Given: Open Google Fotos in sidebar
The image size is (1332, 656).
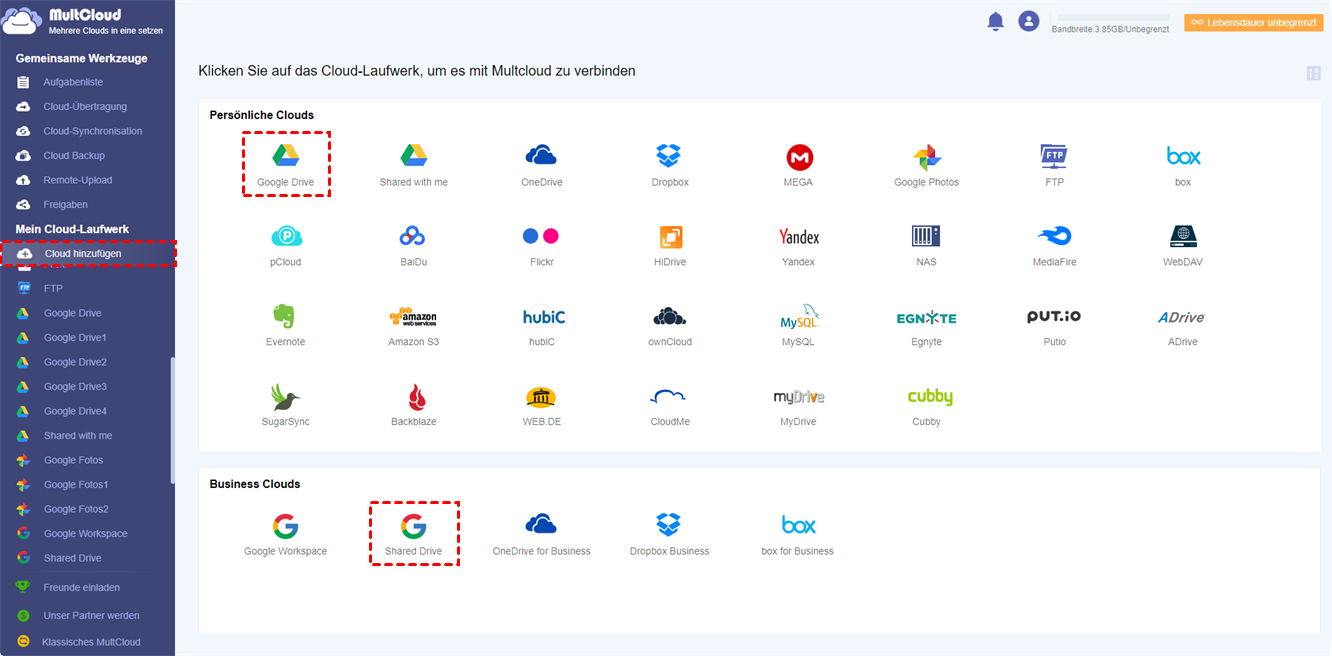Looking at the screenshot, I should tap(73, 460).
